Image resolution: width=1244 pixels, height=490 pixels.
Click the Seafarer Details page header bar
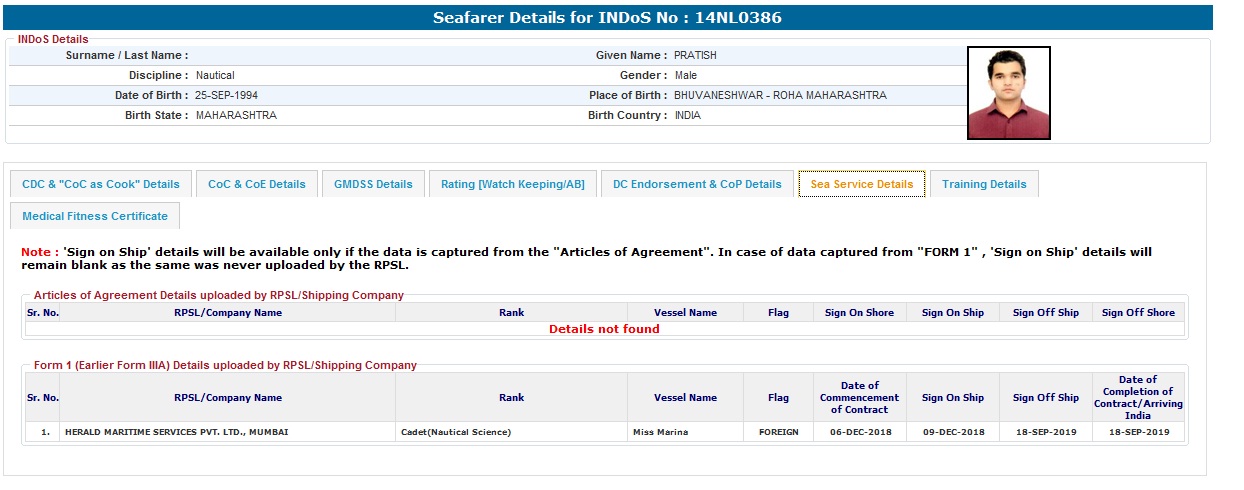[x=606, y=18]
